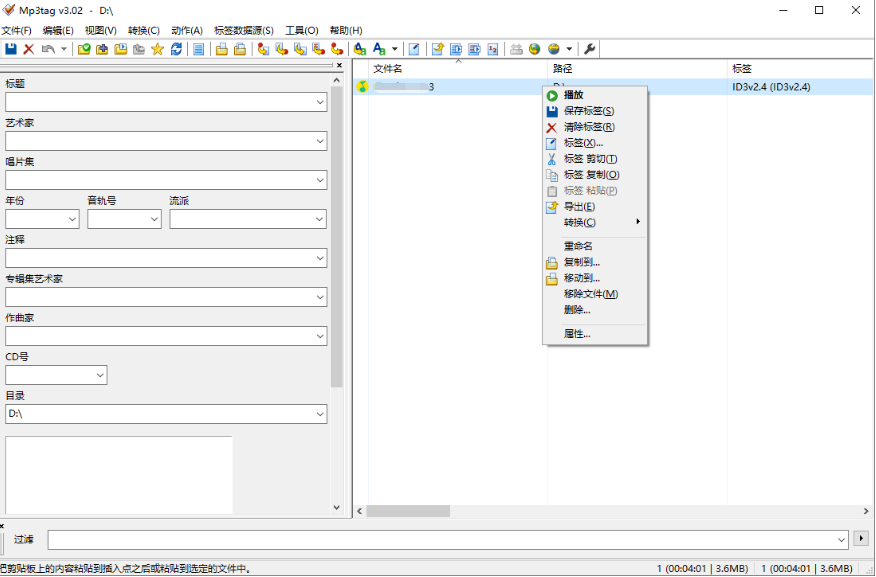Expand the 流派 genre dropdown

320,220
